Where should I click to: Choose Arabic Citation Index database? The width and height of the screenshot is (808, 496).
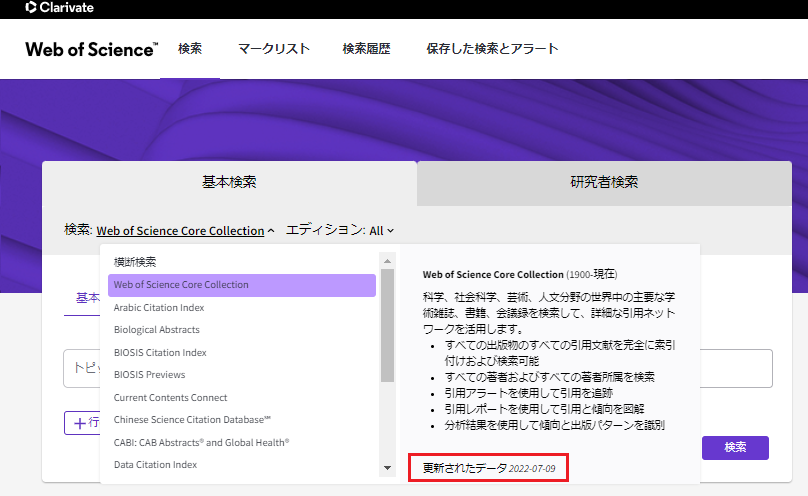pyautogui.click(x=159, y=307)
